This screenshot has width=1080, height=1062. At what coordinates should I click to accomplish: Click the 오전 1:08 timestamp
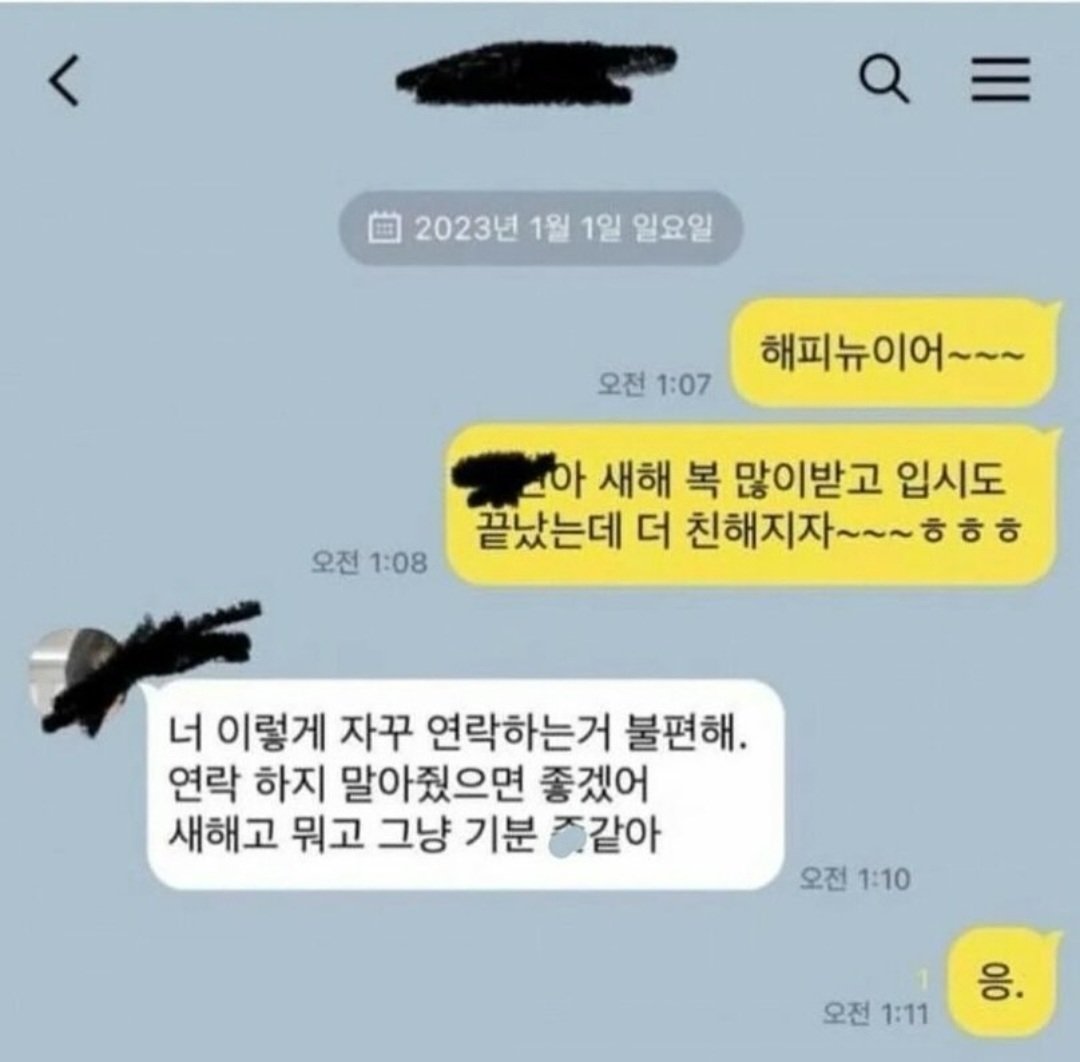coord(368,562)
